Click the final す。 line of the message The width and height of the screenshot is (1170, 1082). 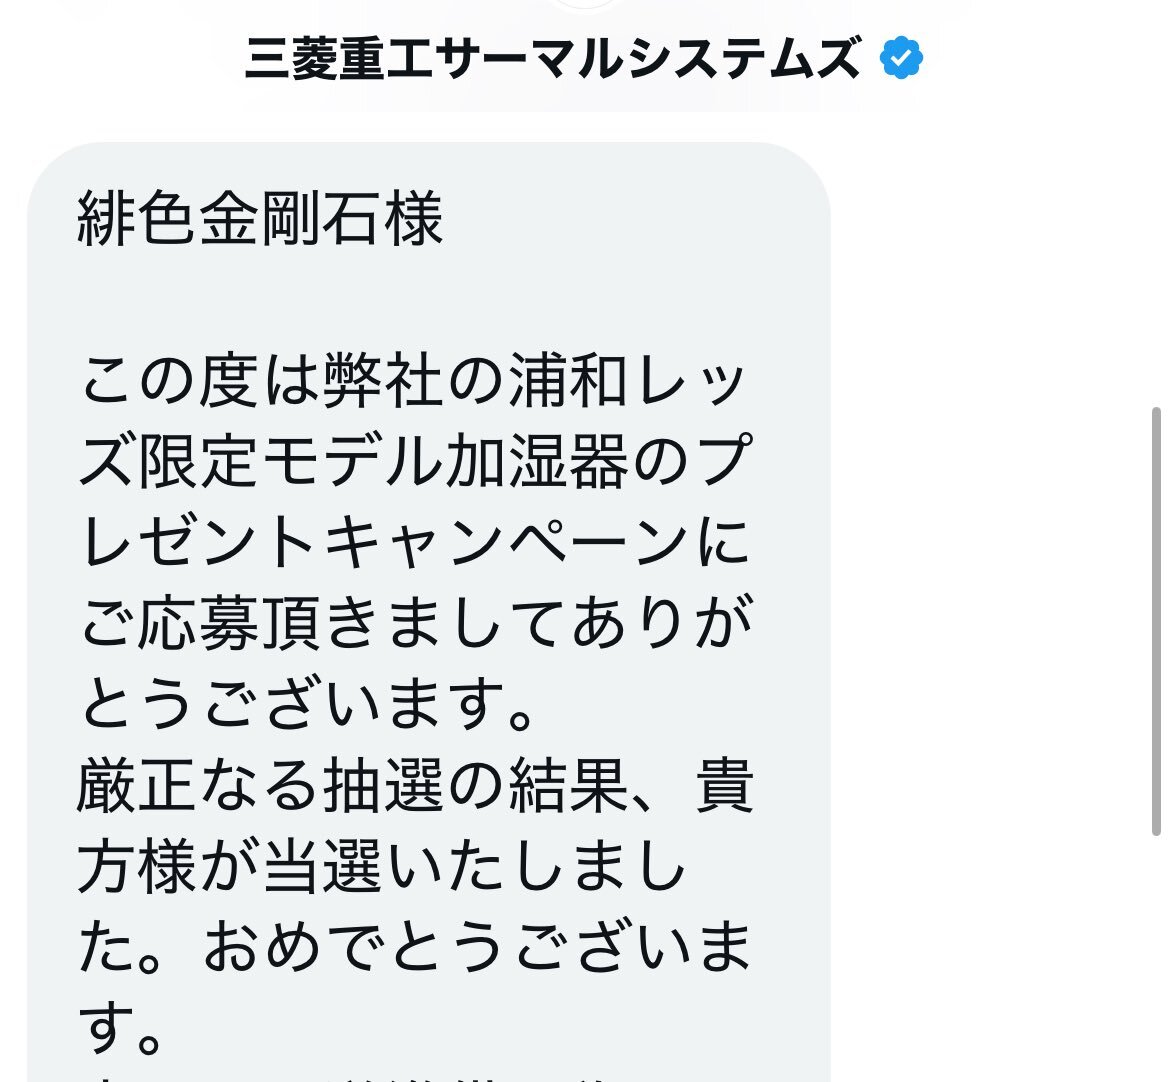click(x=119, y=1027)
